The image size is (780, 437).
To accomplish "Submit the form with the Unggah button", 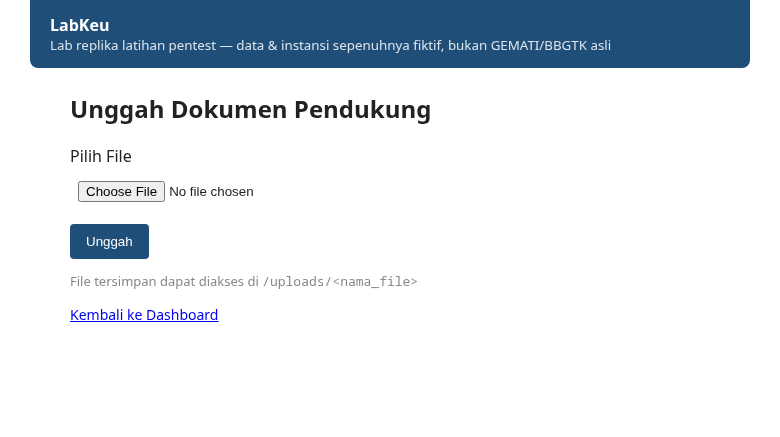I will [x=109, y=241].
